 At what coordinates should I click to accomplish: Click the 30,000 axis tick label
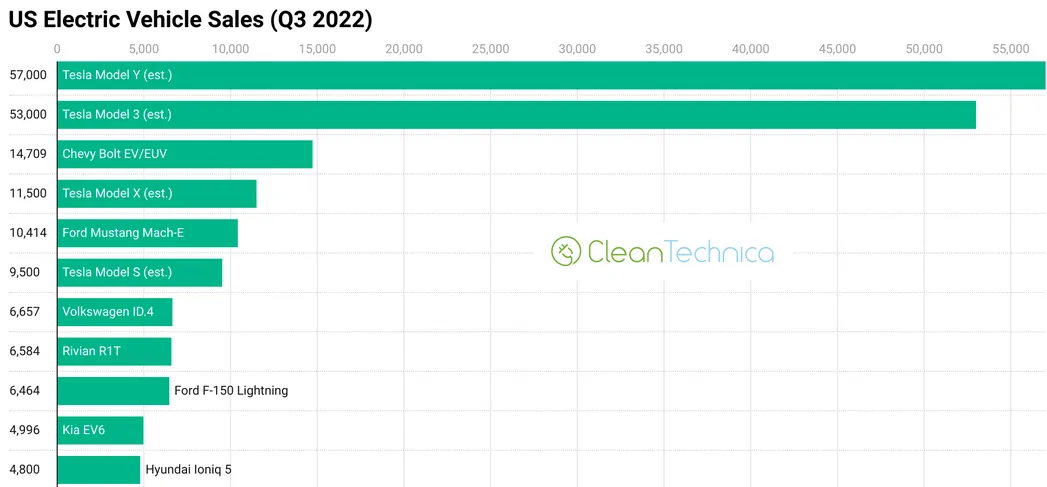click(x=578, y=49)
